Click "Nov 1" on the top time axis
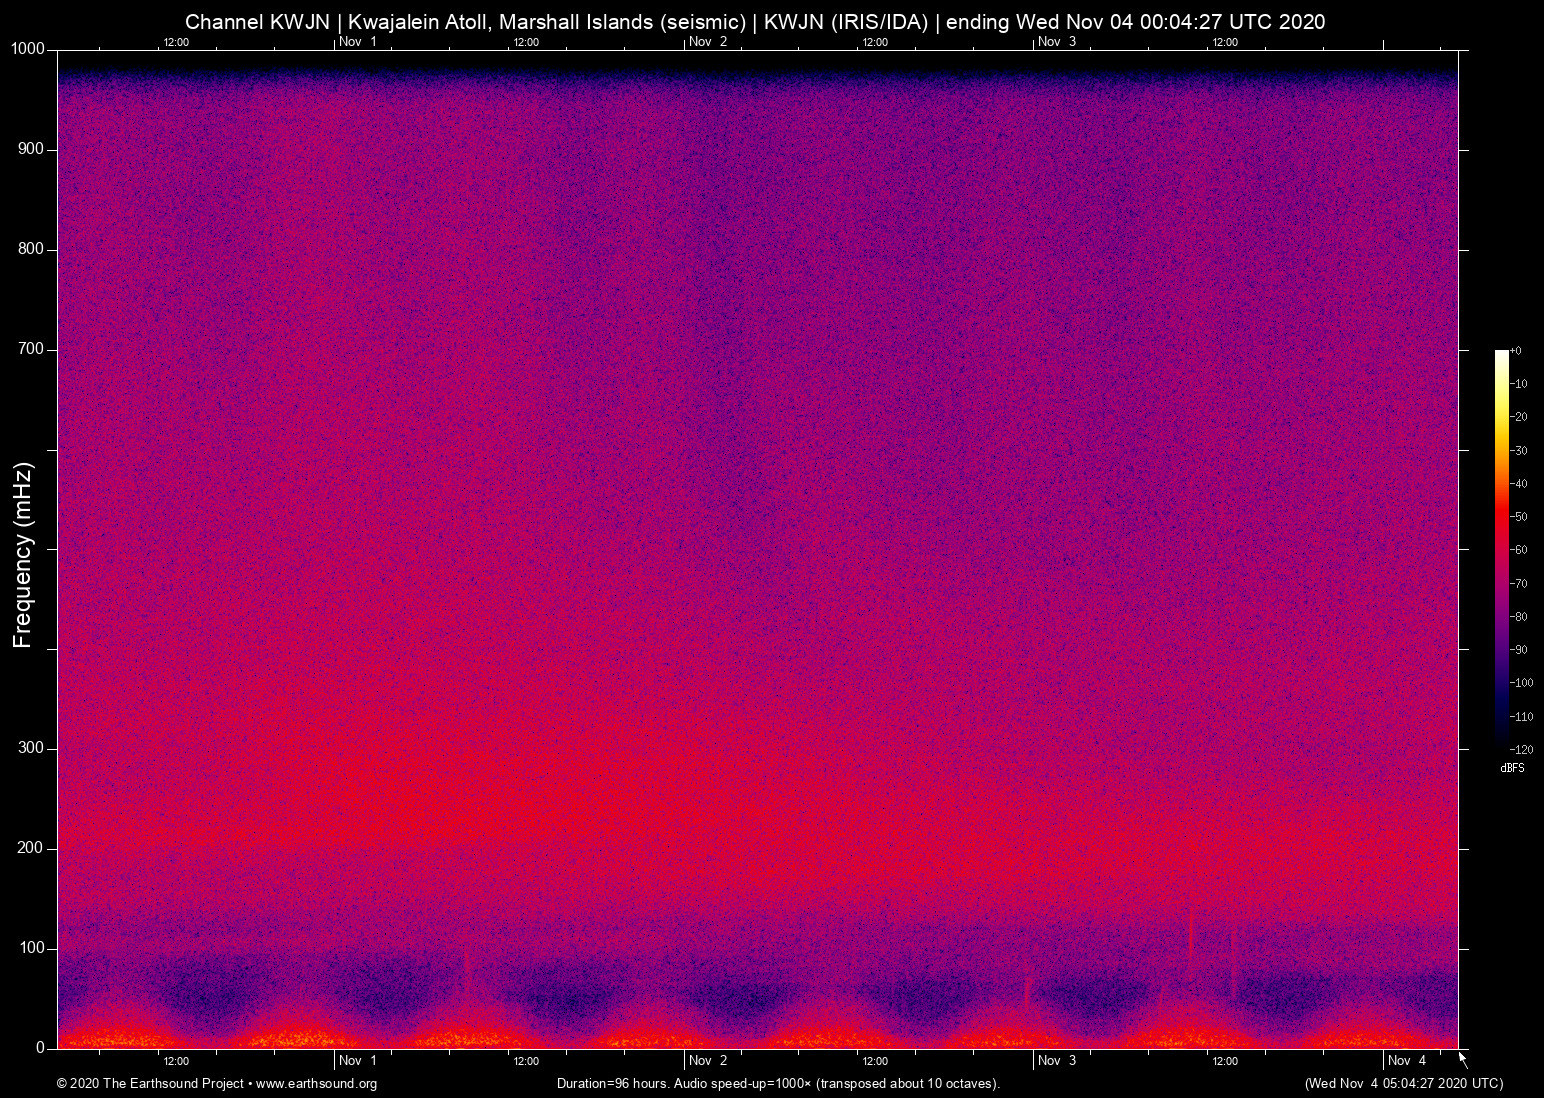This screenshot has width=1544, height=1098. [x=358, y=42]
